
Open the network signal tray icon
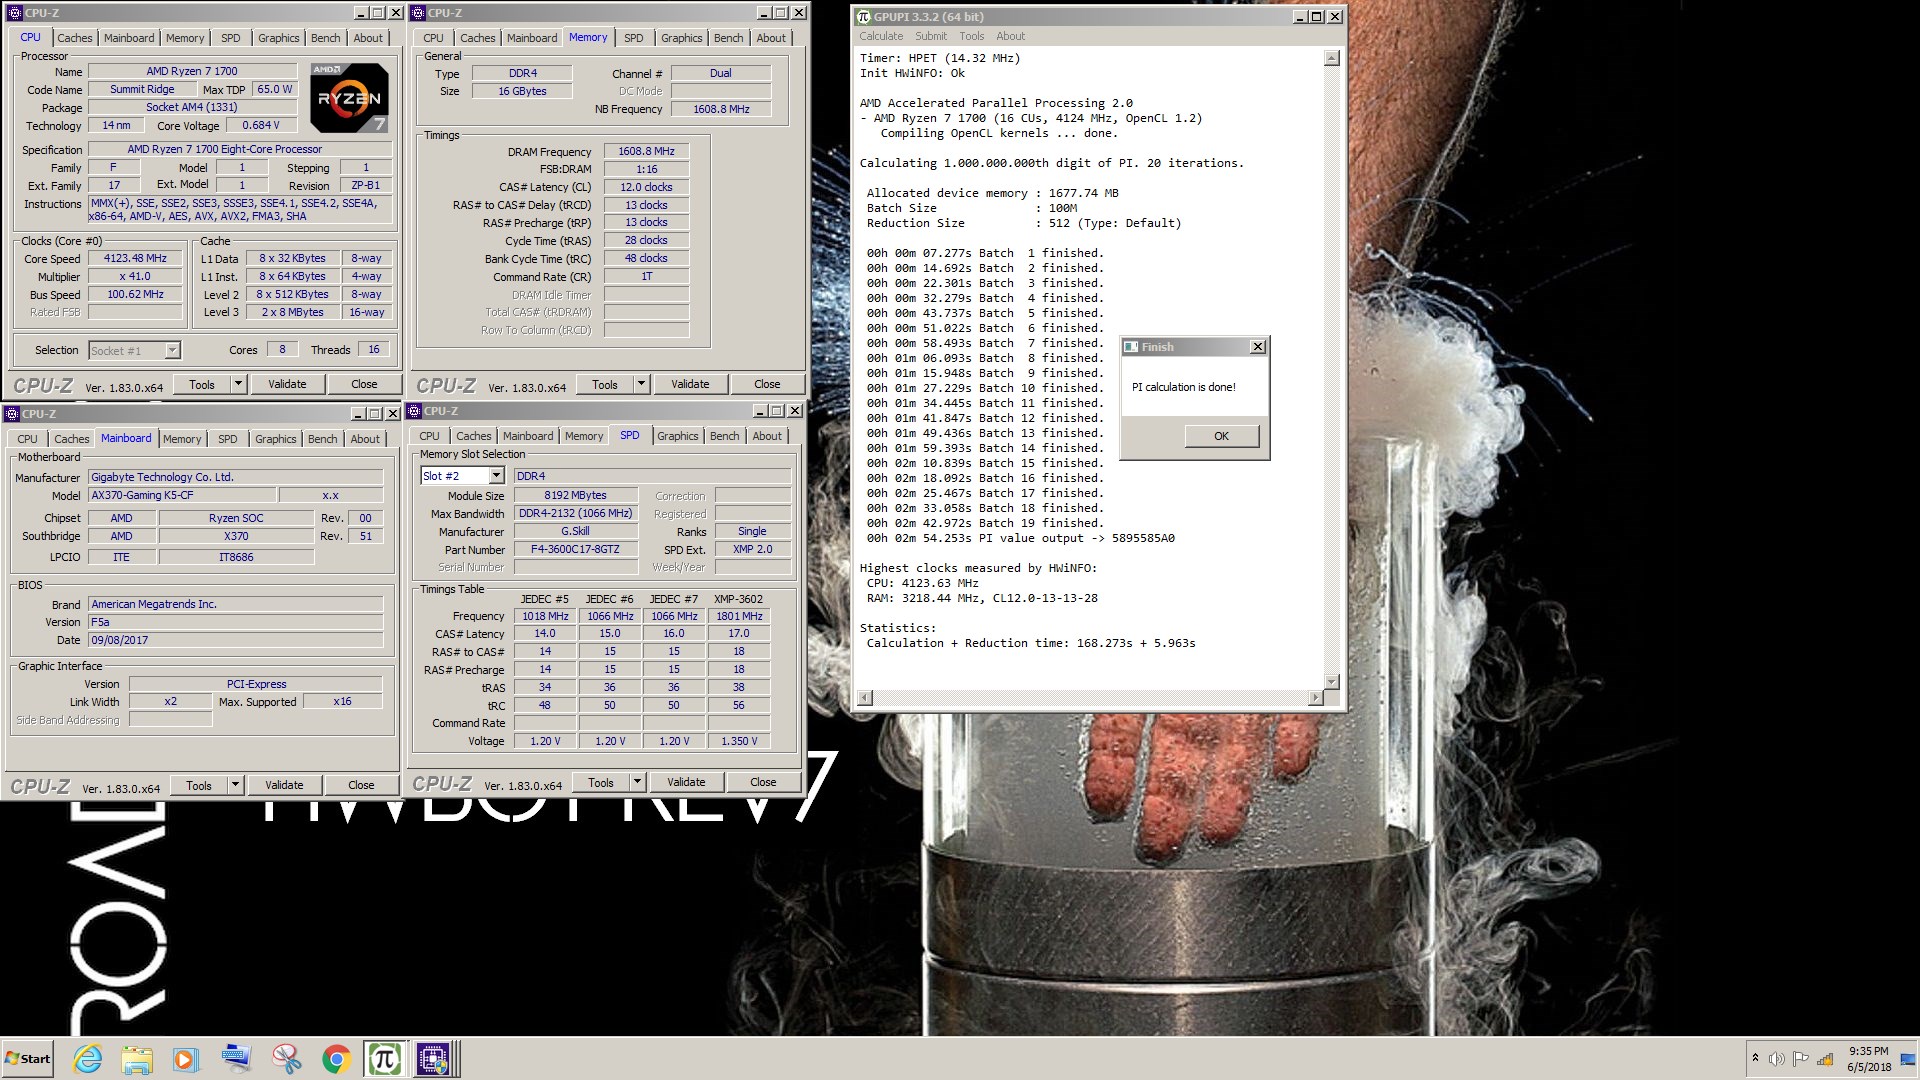pyautogui.click(x=1825, y=1059)
